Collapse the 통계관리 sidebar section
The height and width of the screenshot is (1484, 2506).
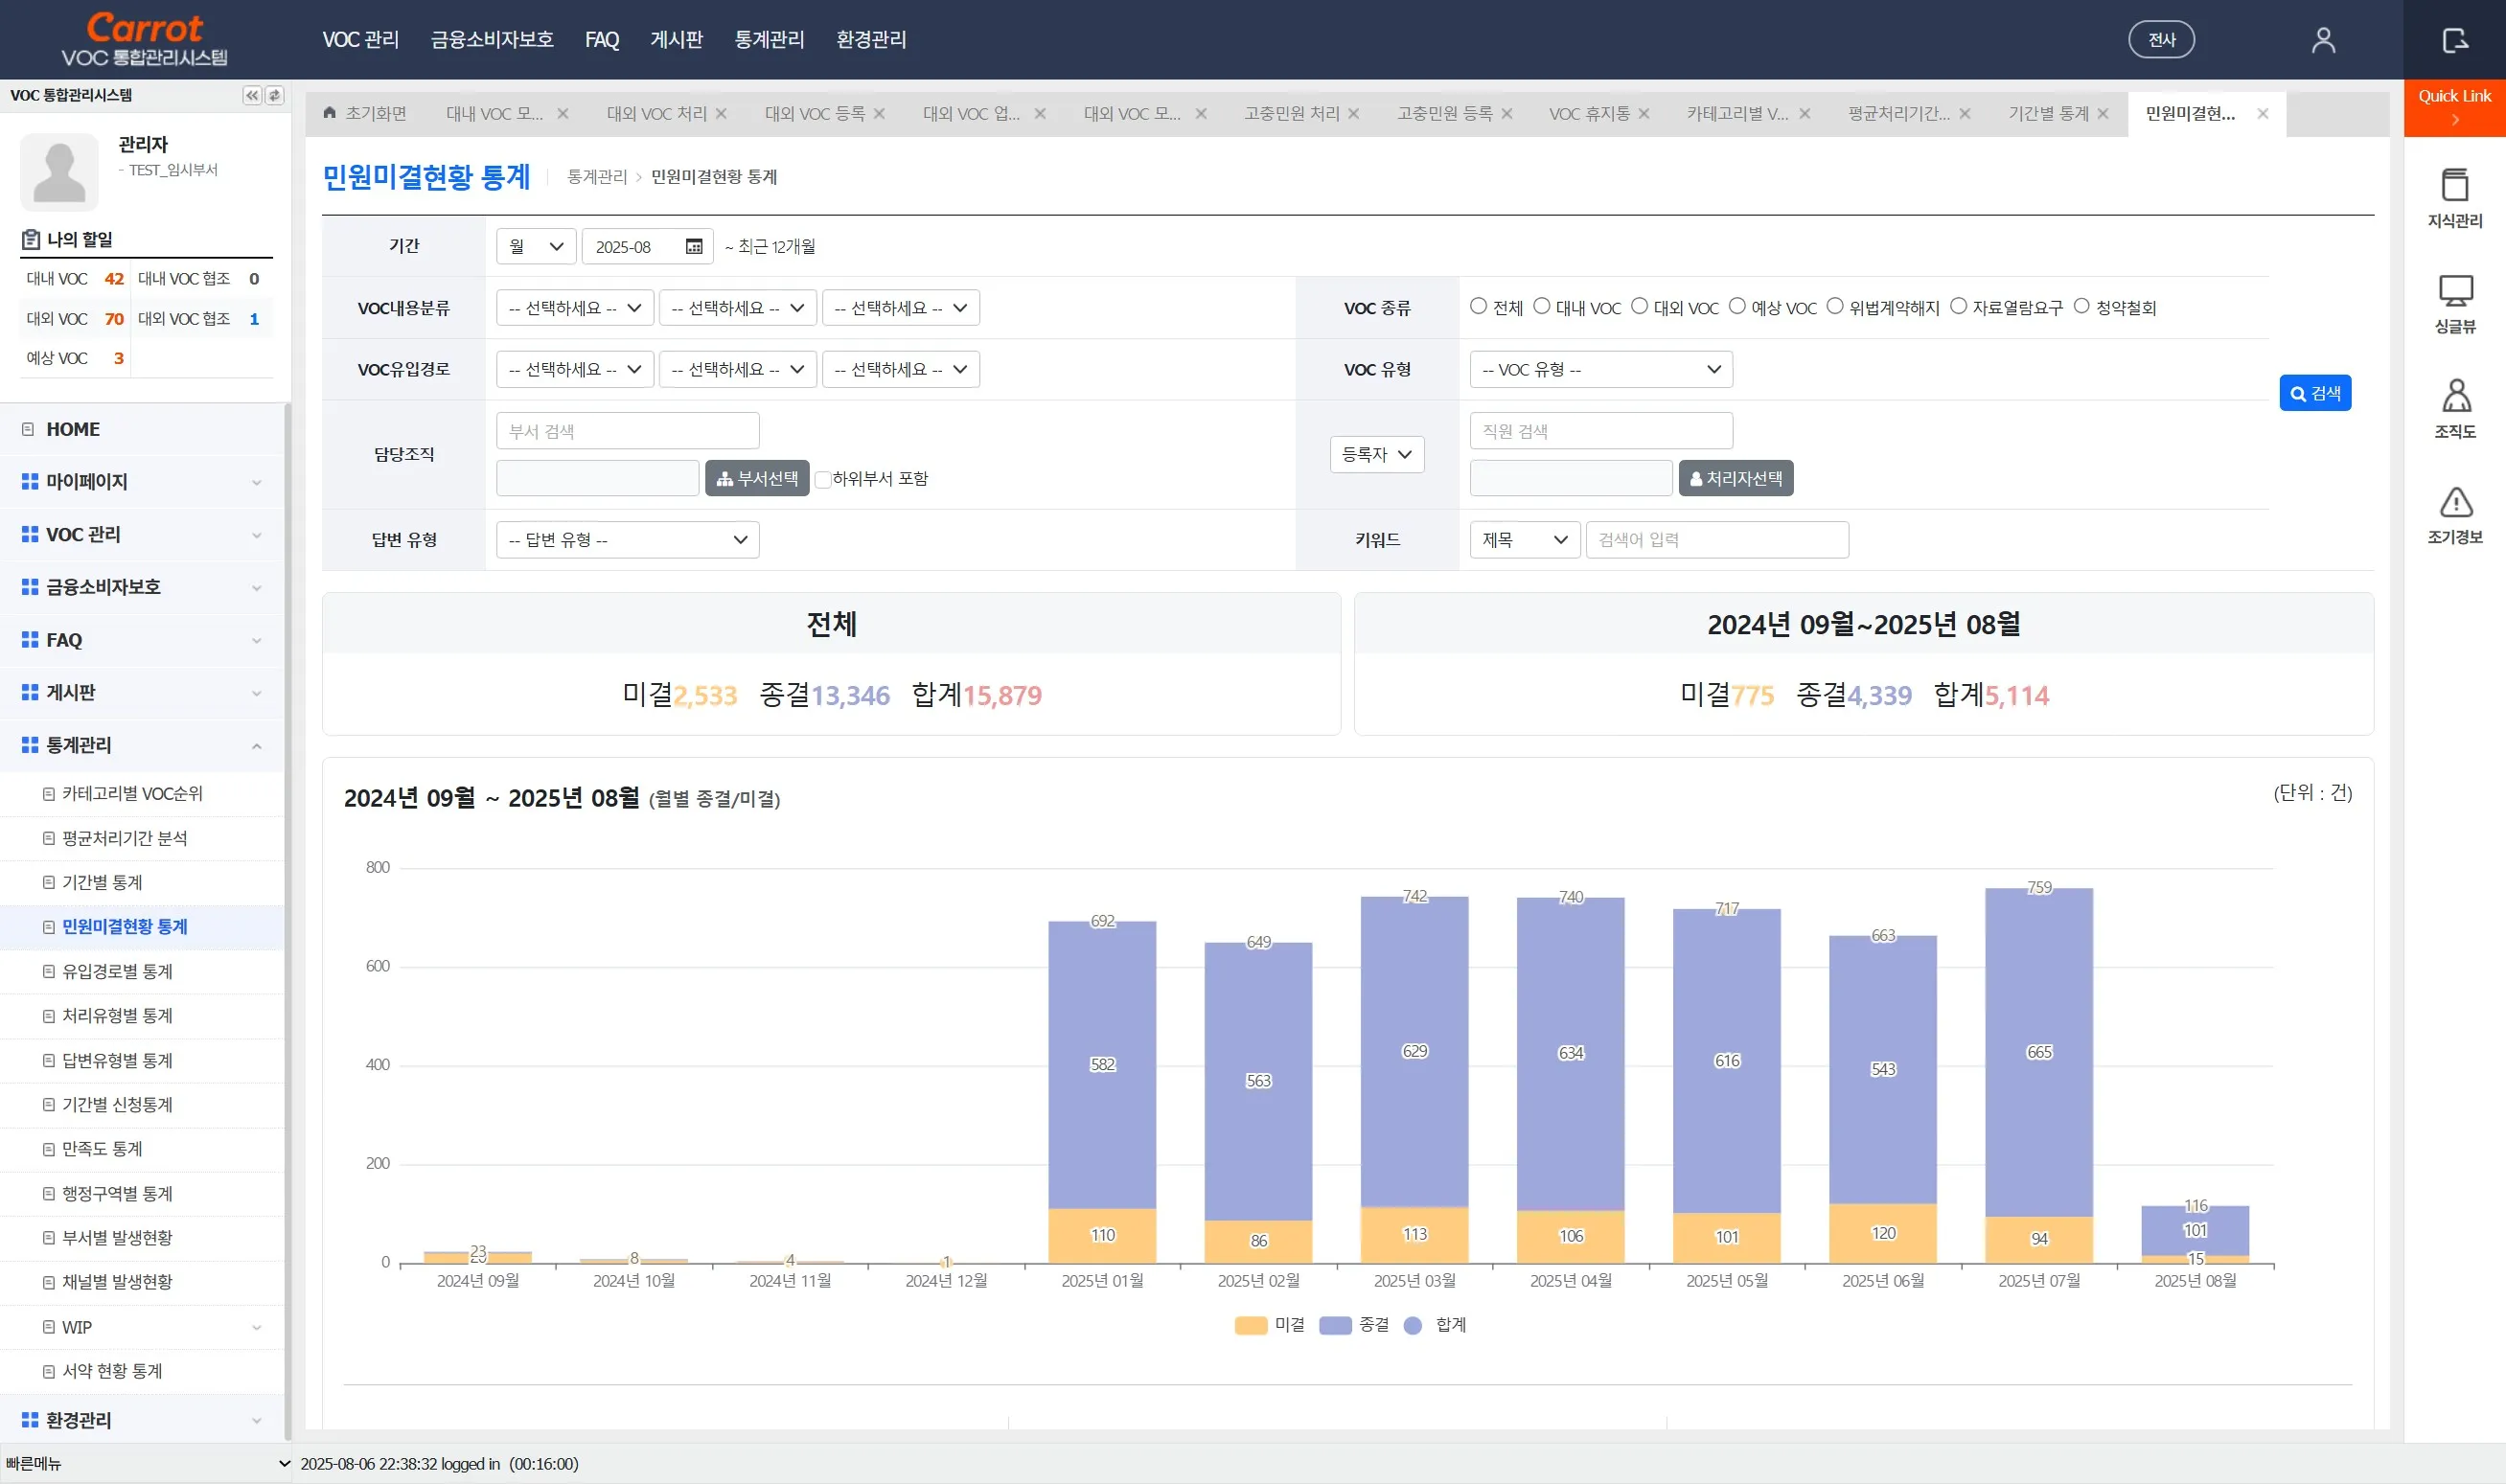click(x=142, y=745)
